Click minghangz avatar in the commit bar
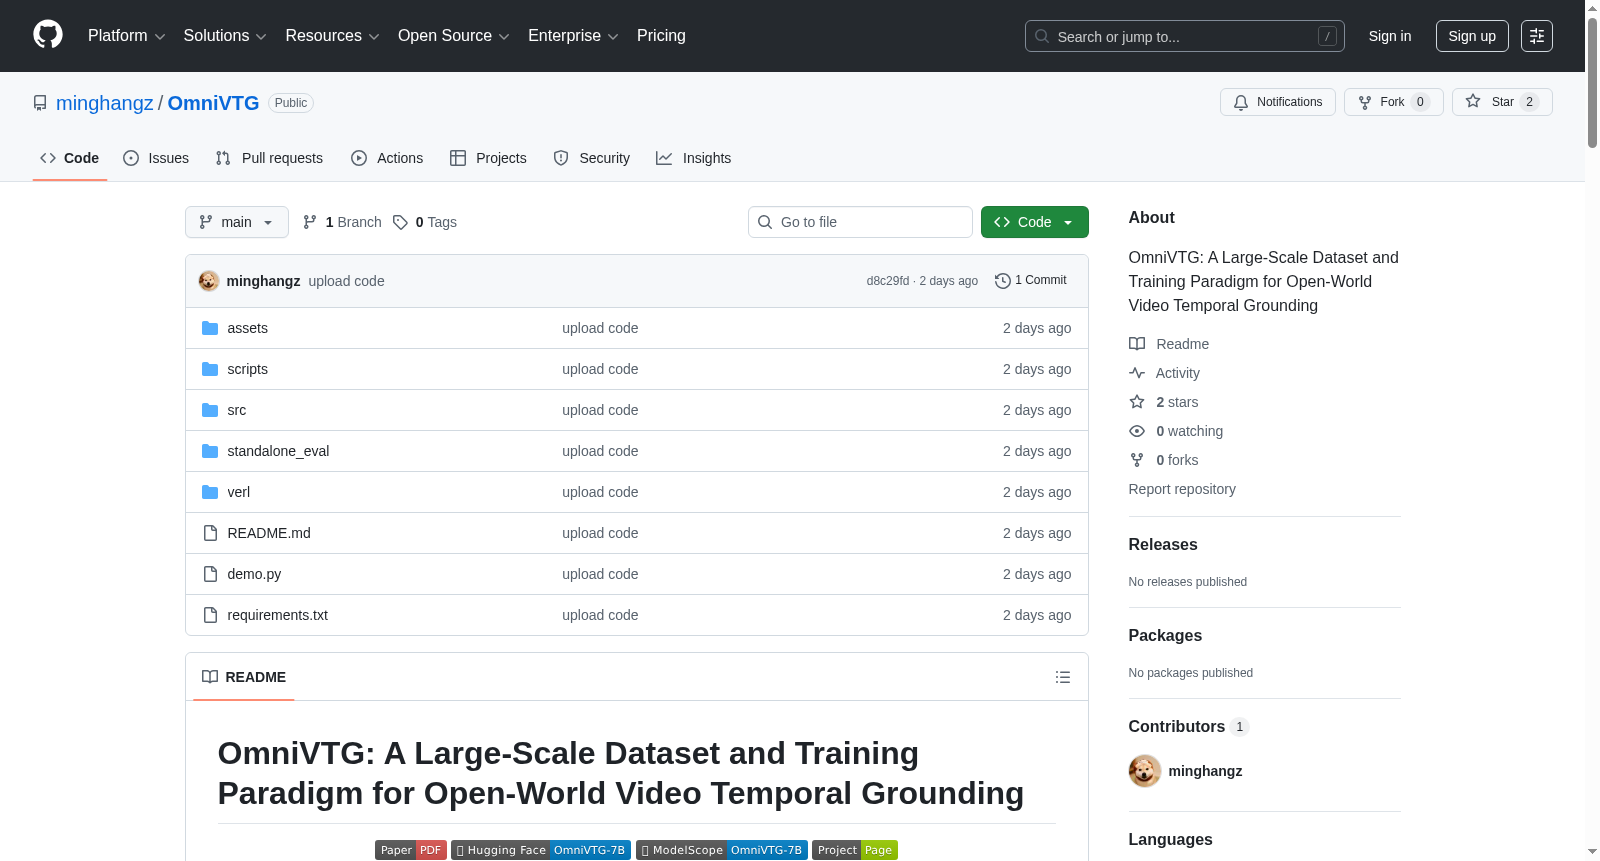Screen dimensions: 1600x861 point(209,281)
